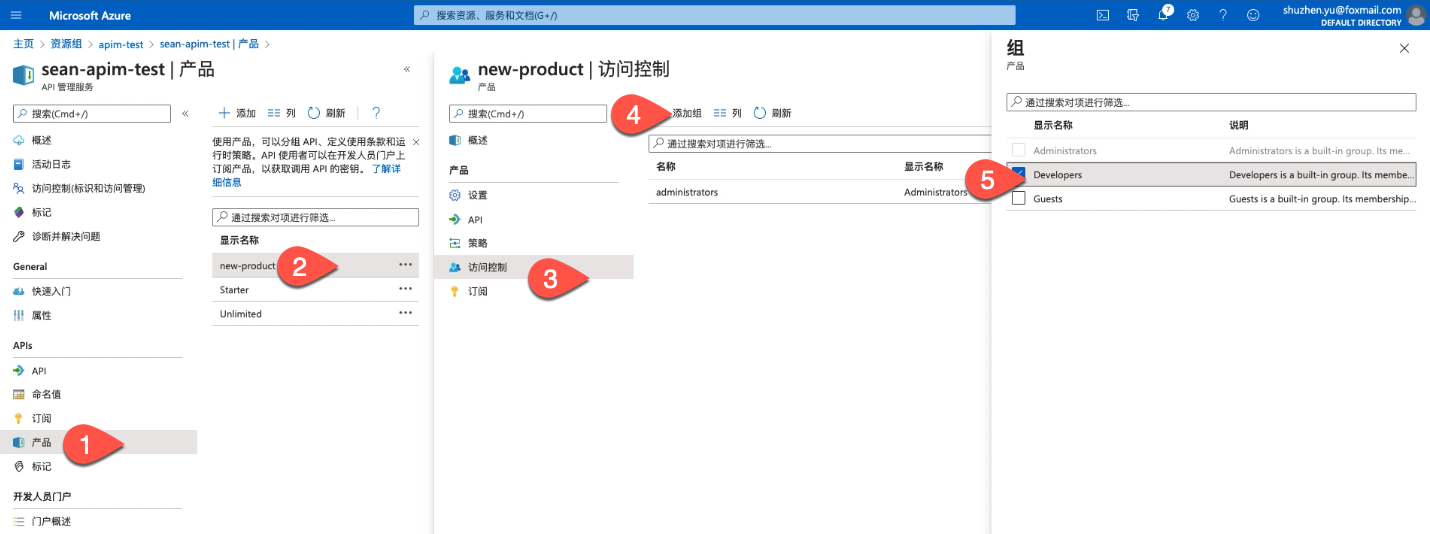1430x534 pixels.
Task: Select 产品 in the APIs section
Action: point(98,442)
